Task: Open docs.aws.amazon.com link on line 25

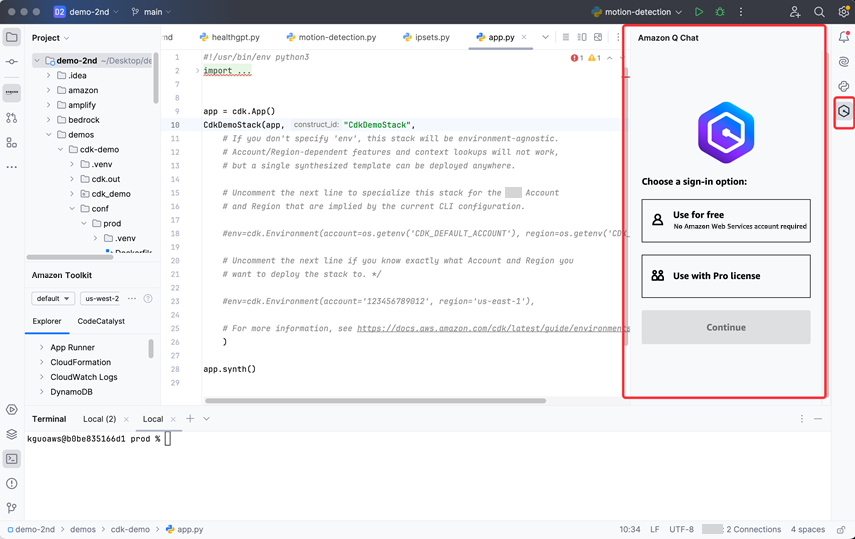Action: tap(493, 328)
